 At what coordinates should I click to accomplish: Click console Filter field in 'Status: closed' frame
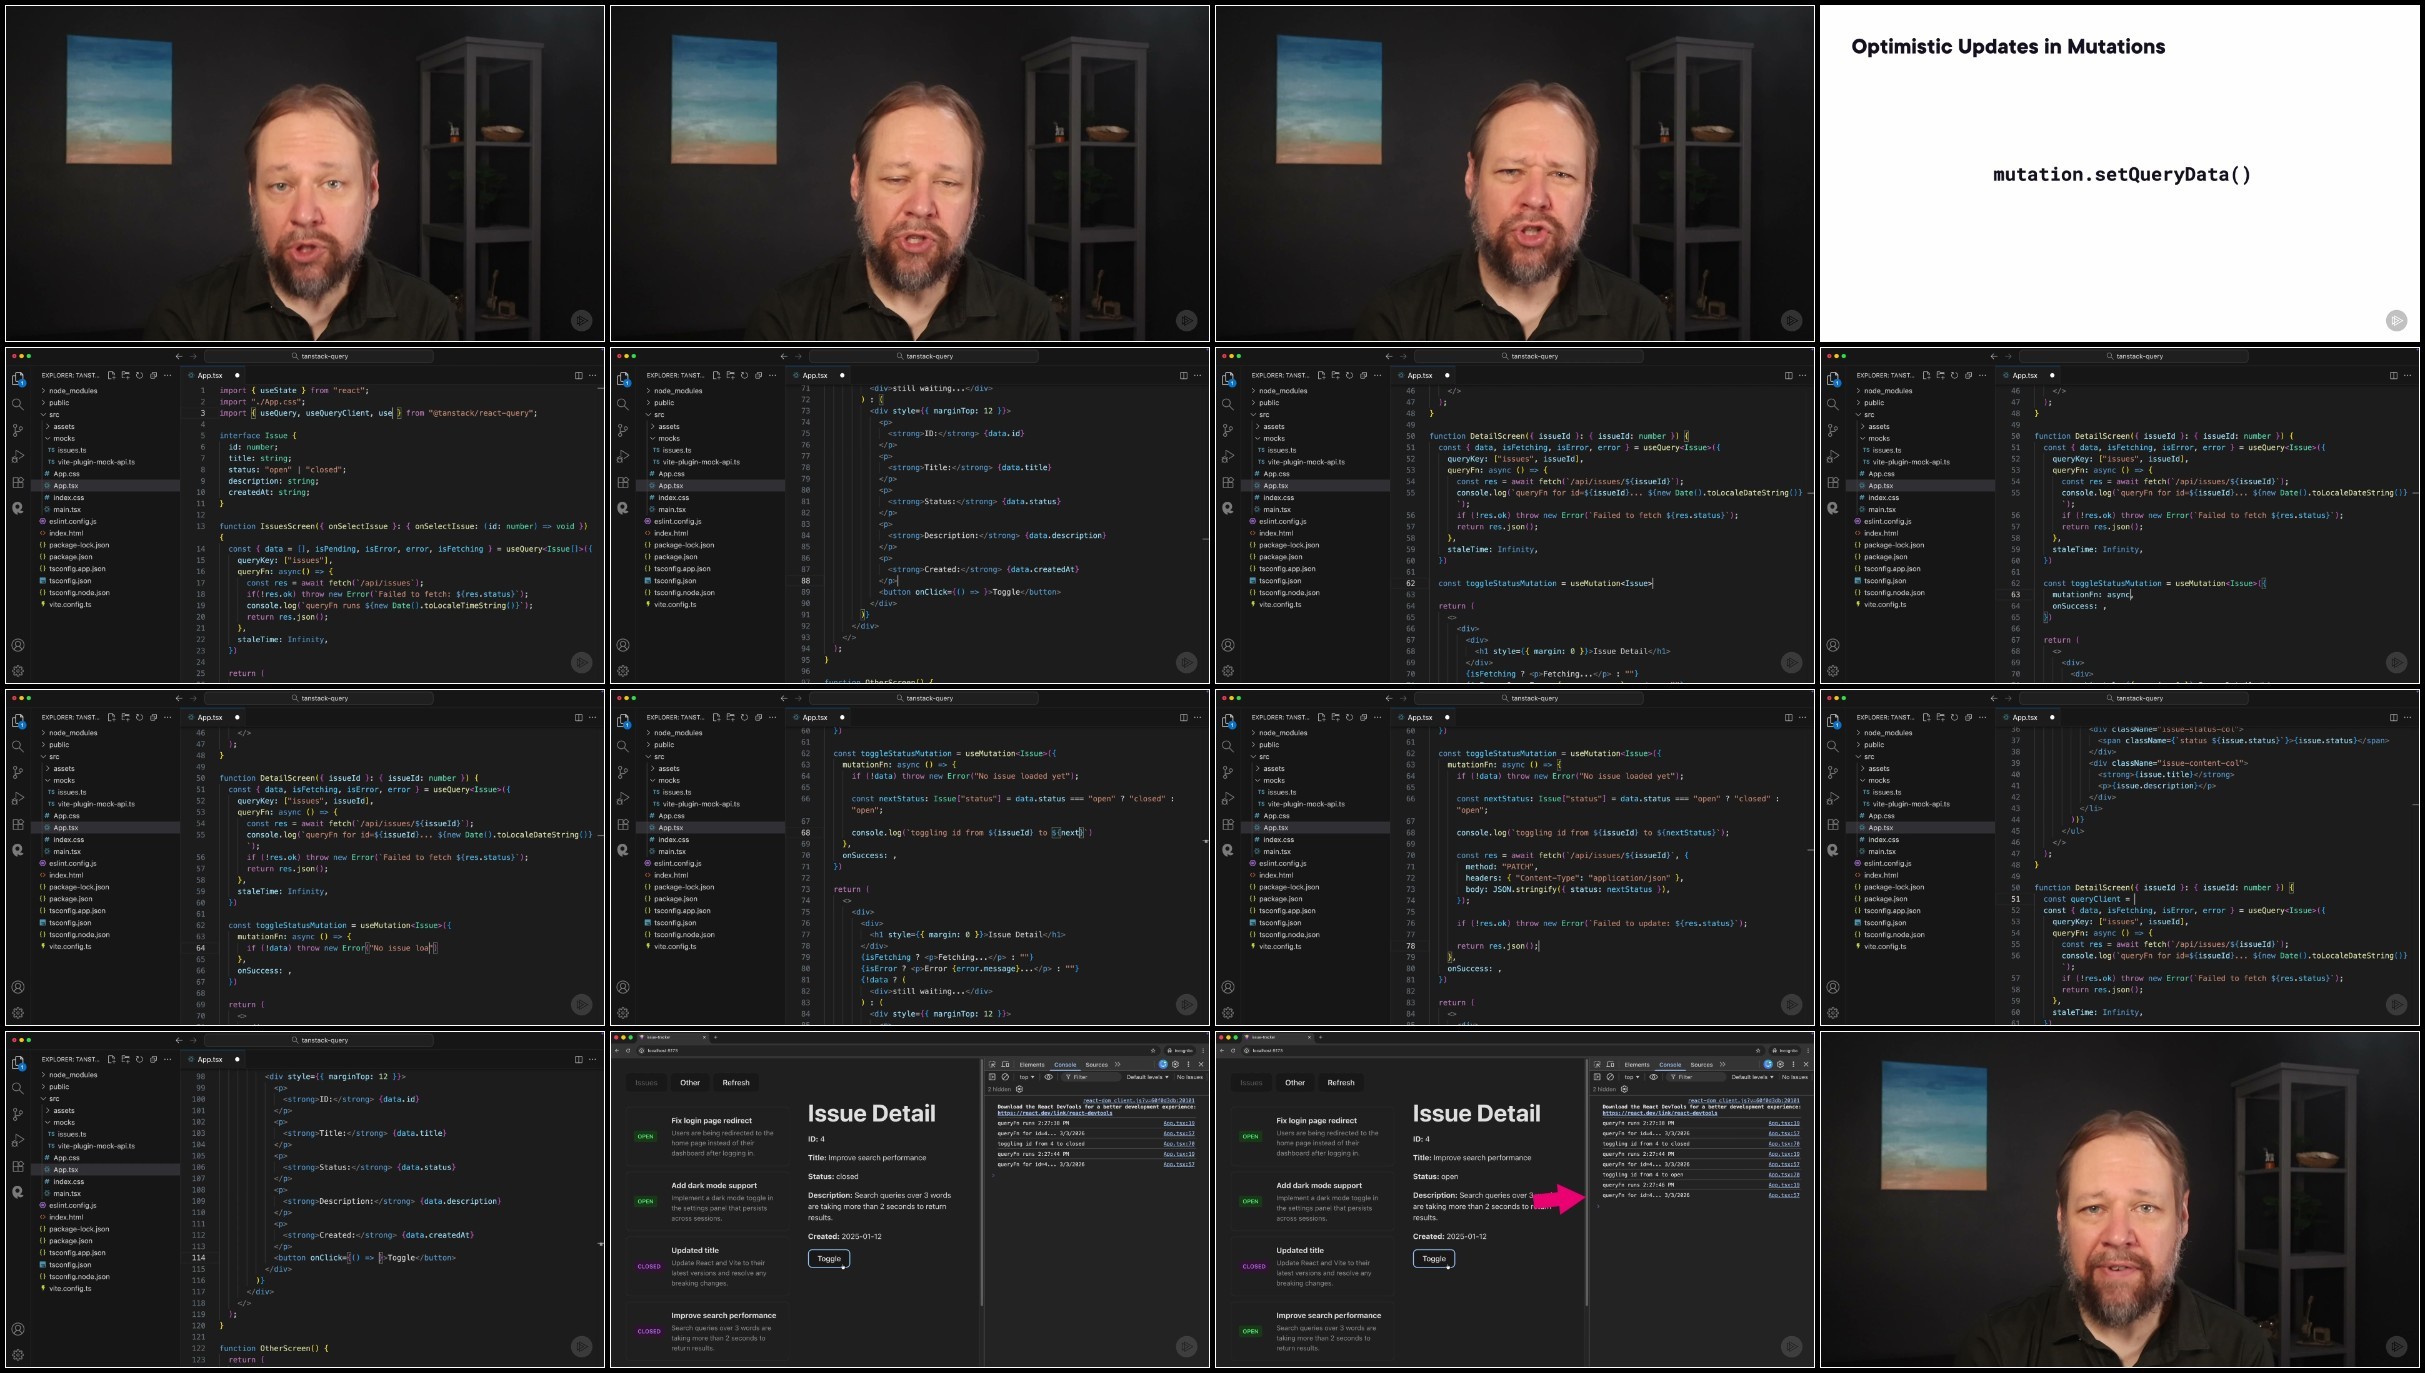(1090, 1077)
